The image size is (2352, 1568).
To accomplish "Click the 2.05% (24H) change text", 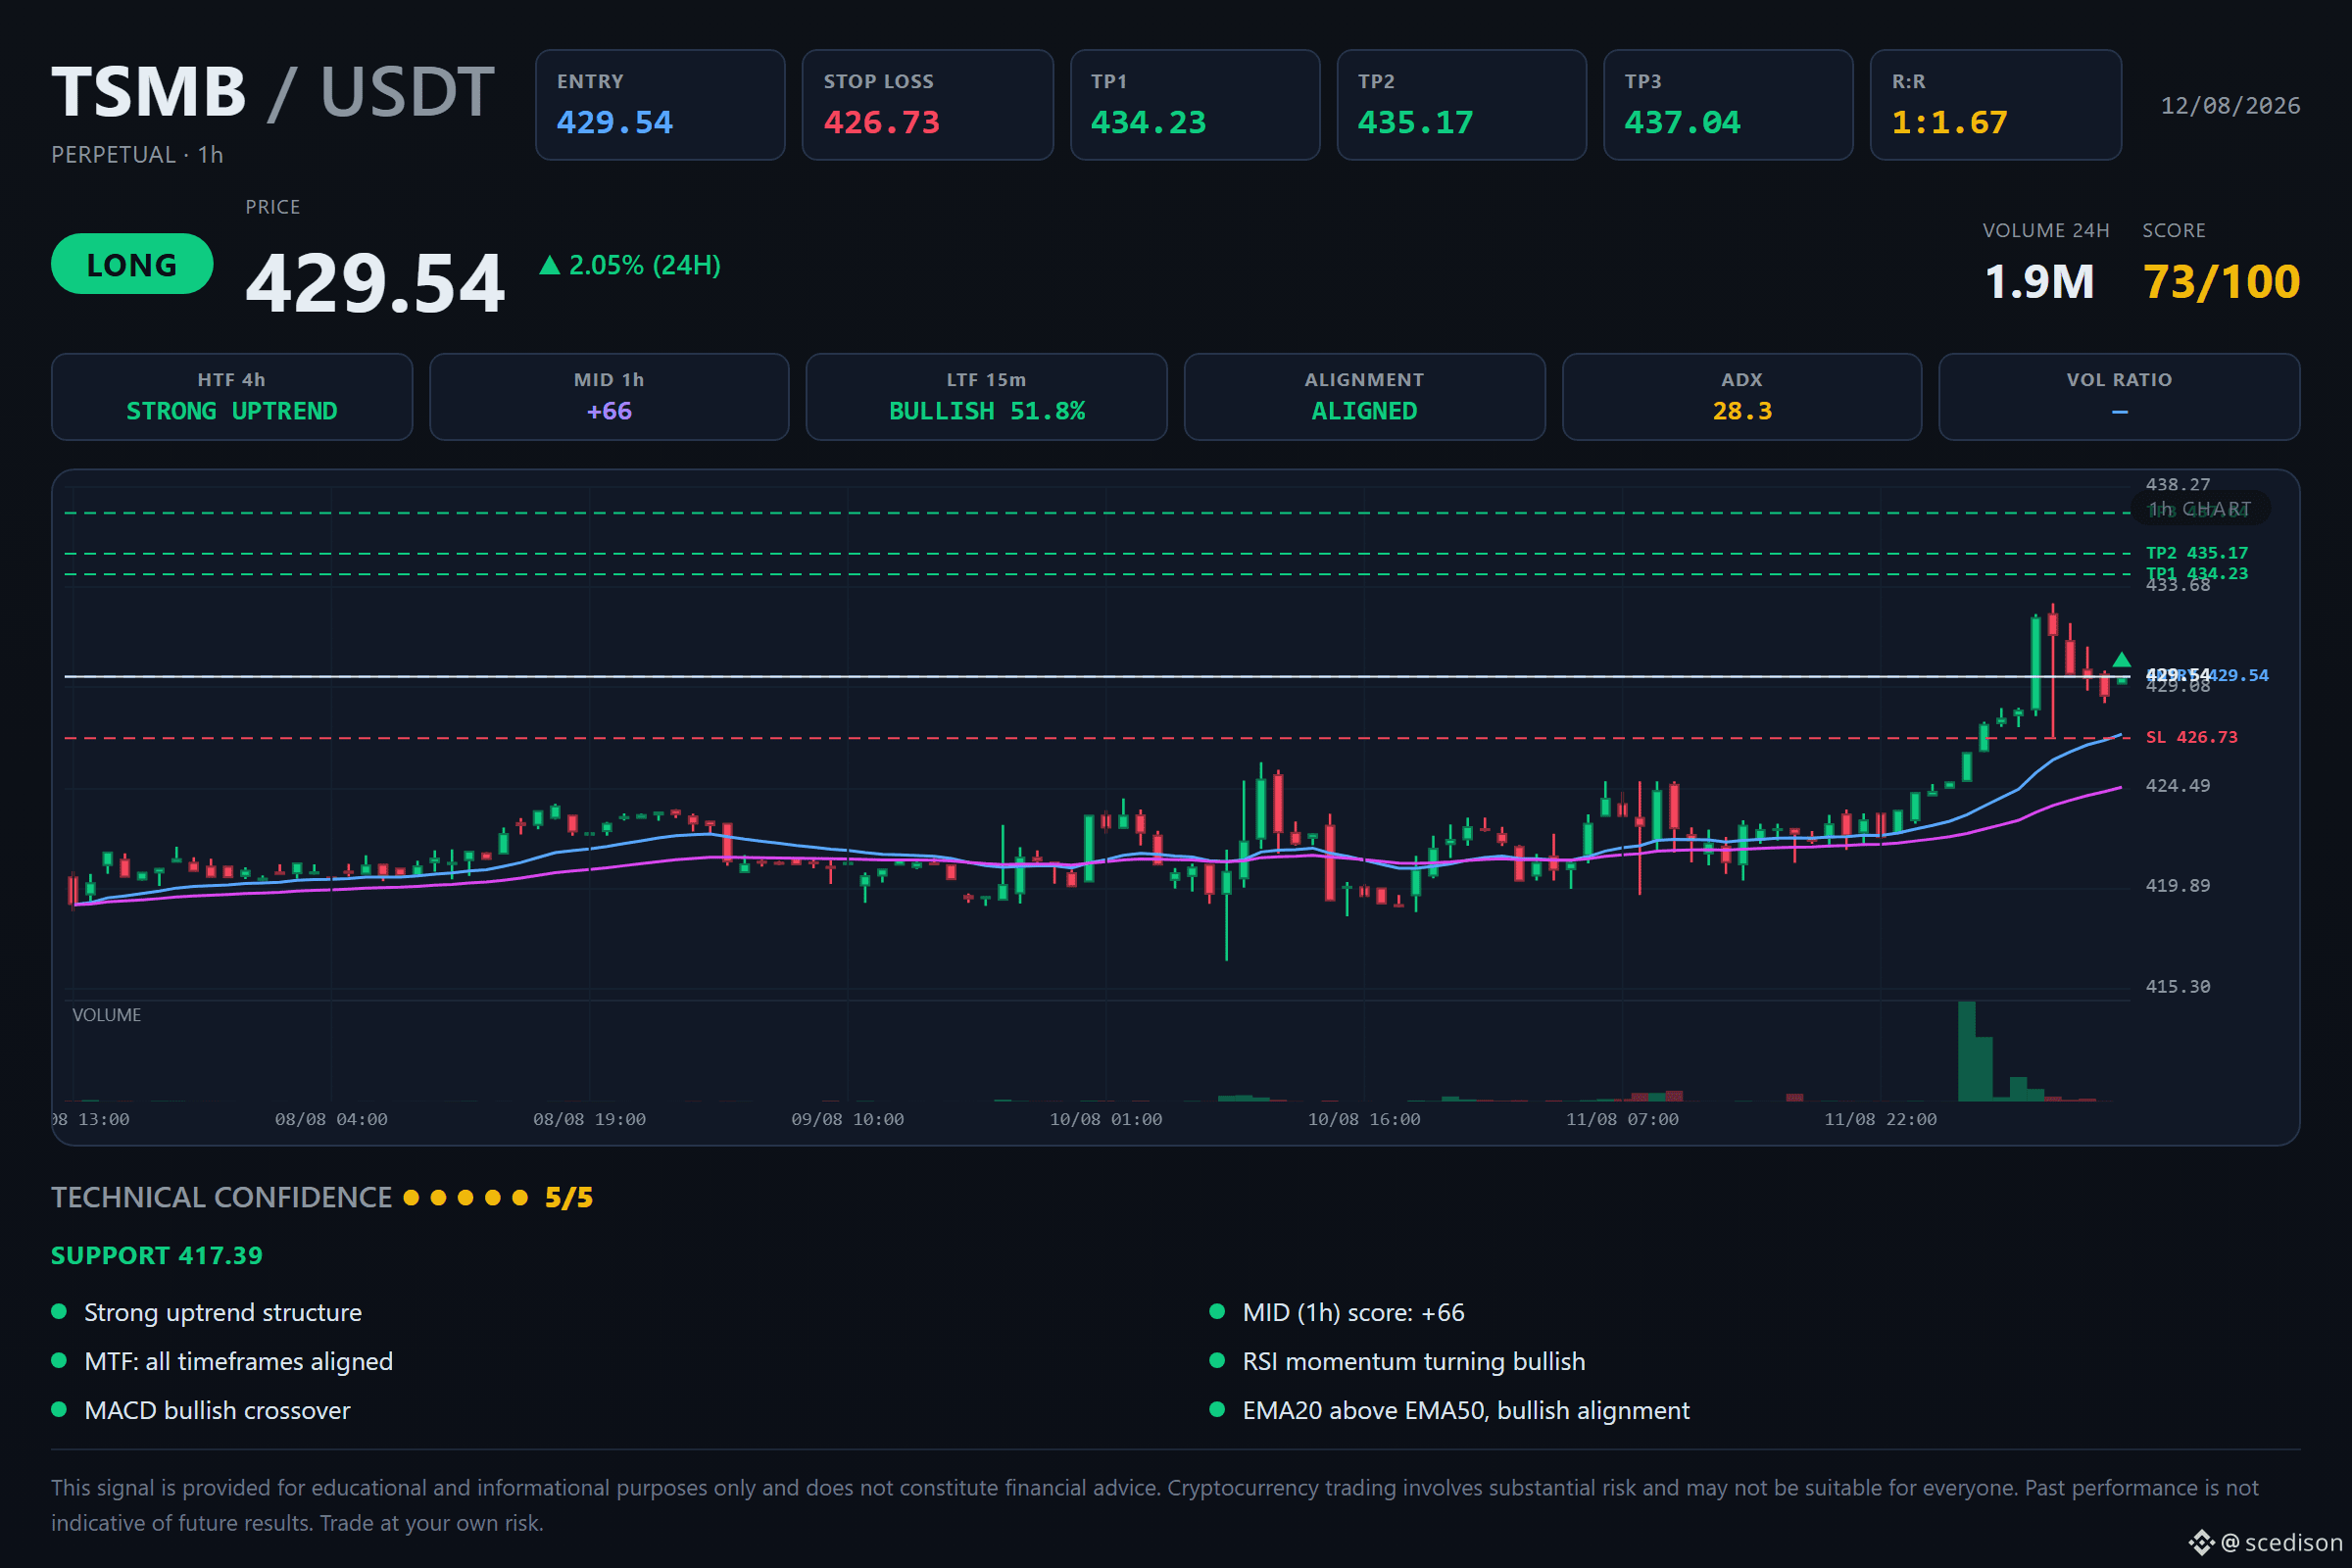I will click(645, 265).
